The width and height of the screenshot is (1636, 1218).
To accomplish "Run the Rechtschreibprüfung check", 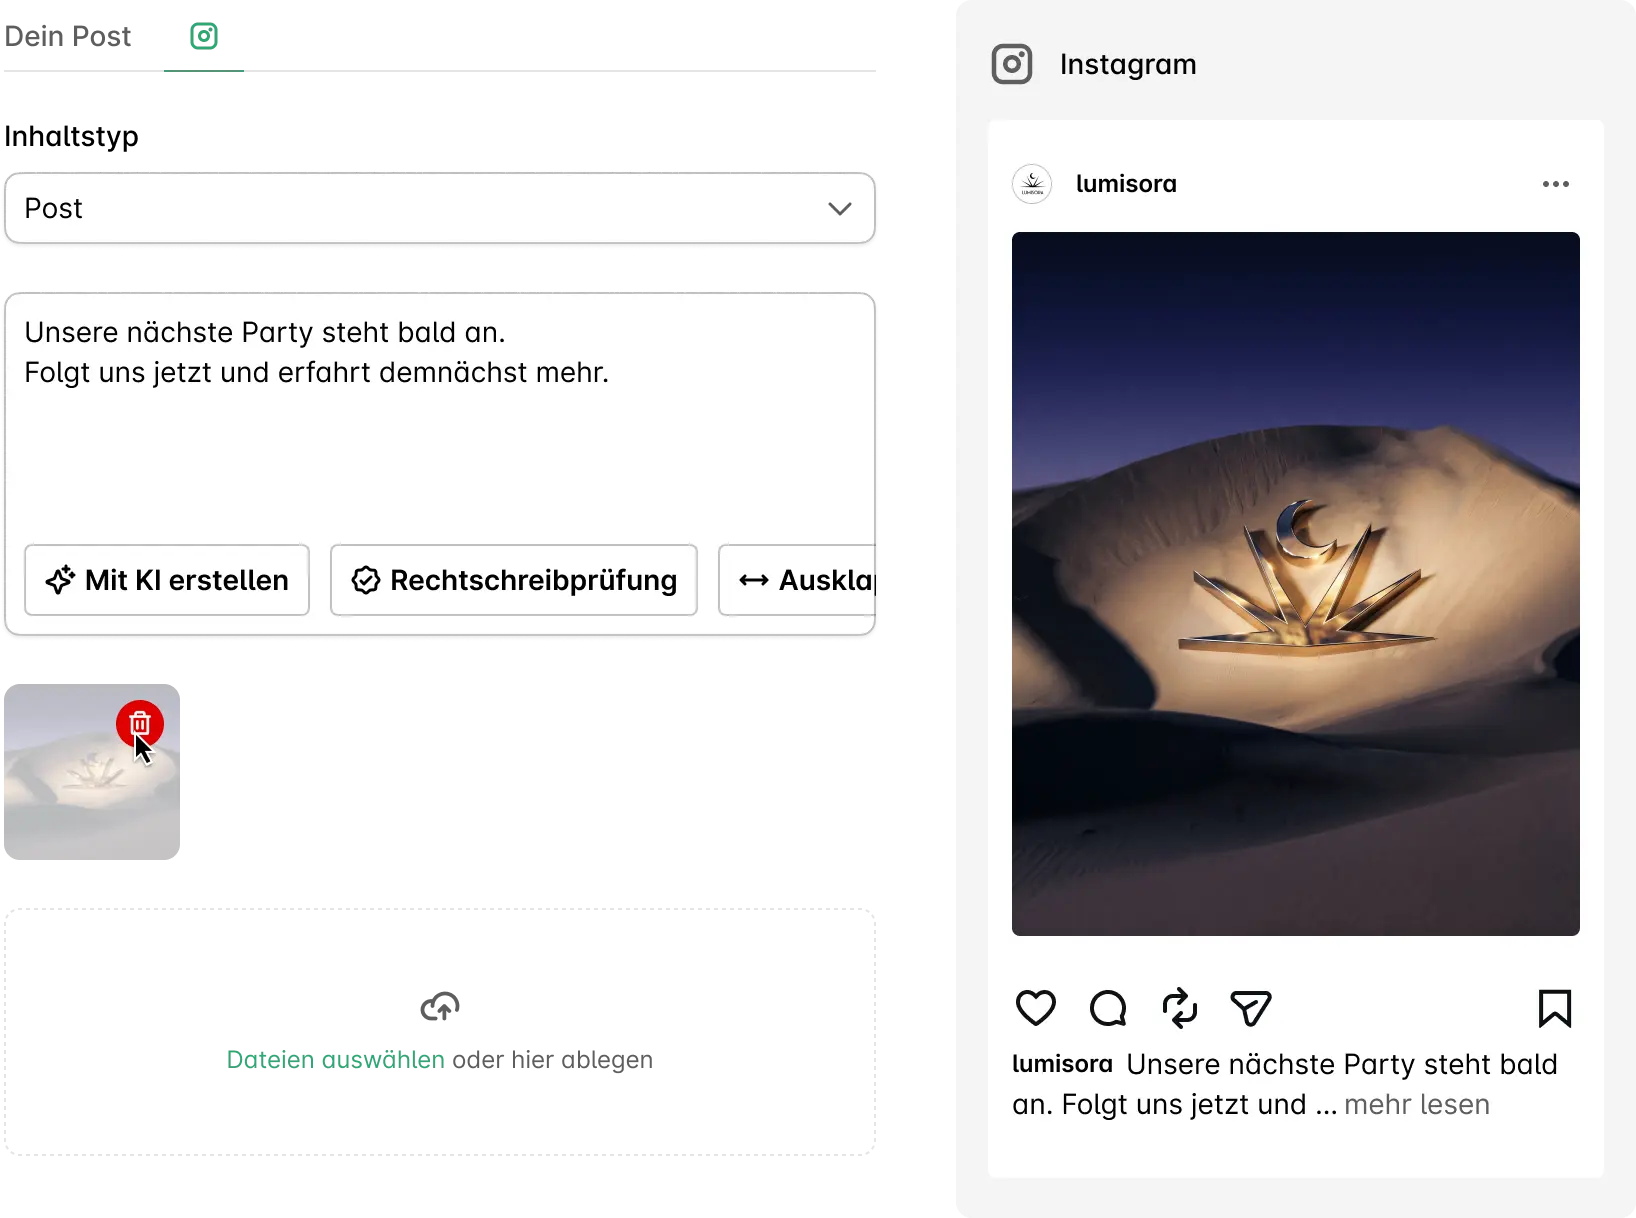I will click(x=514, y=580).
